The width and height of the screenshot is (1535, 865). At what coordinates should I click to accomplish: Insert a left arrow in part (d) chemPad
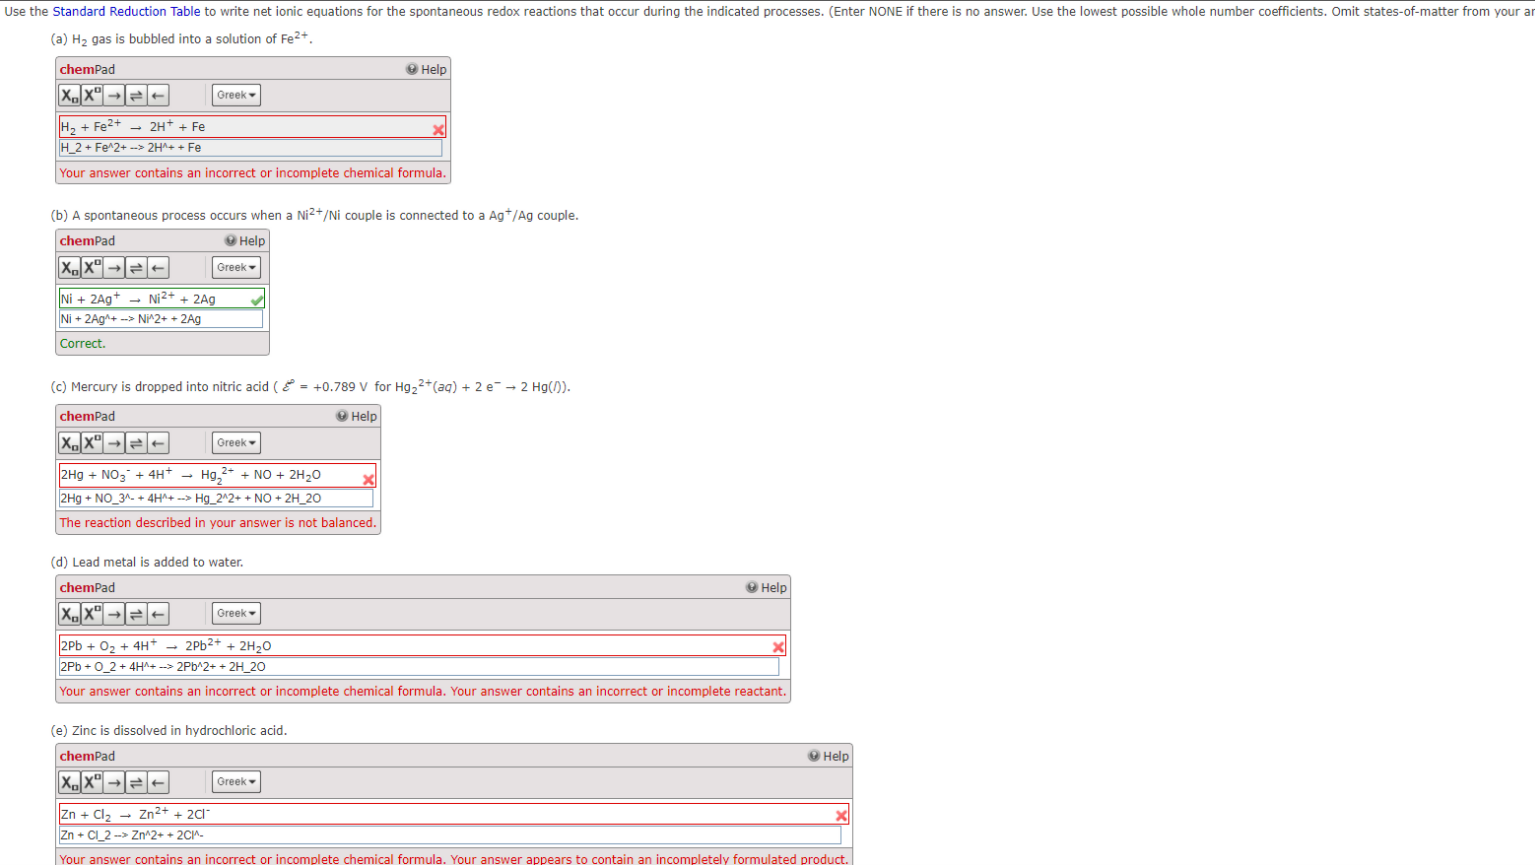(x=157, y=613)
